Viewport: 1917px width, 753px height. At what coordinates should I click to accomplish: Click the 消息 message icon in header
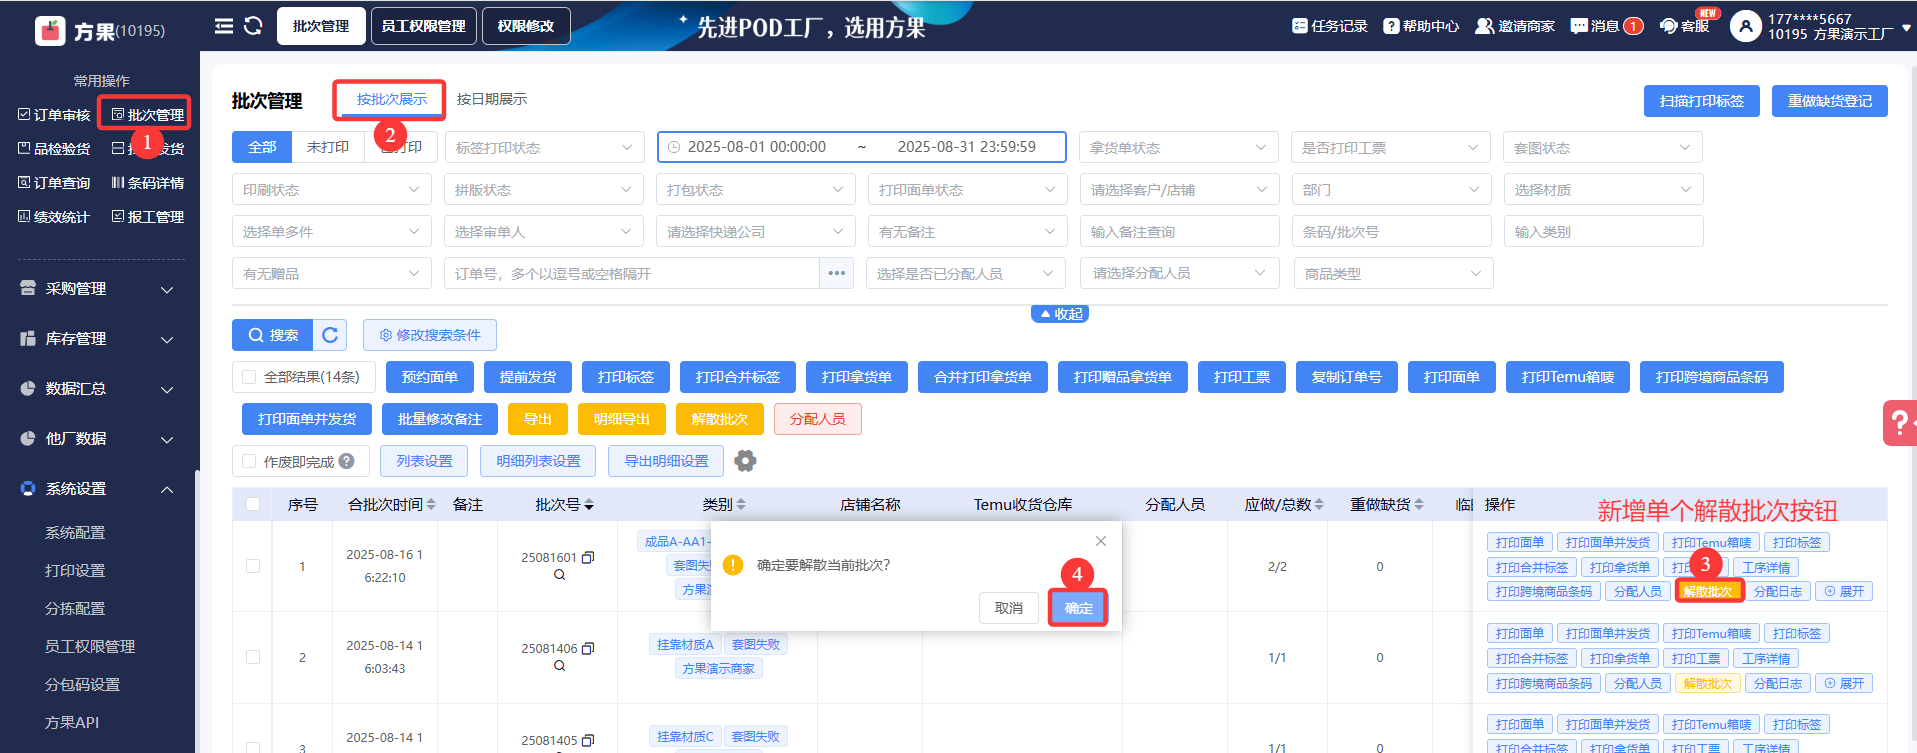coord(1579,26)
